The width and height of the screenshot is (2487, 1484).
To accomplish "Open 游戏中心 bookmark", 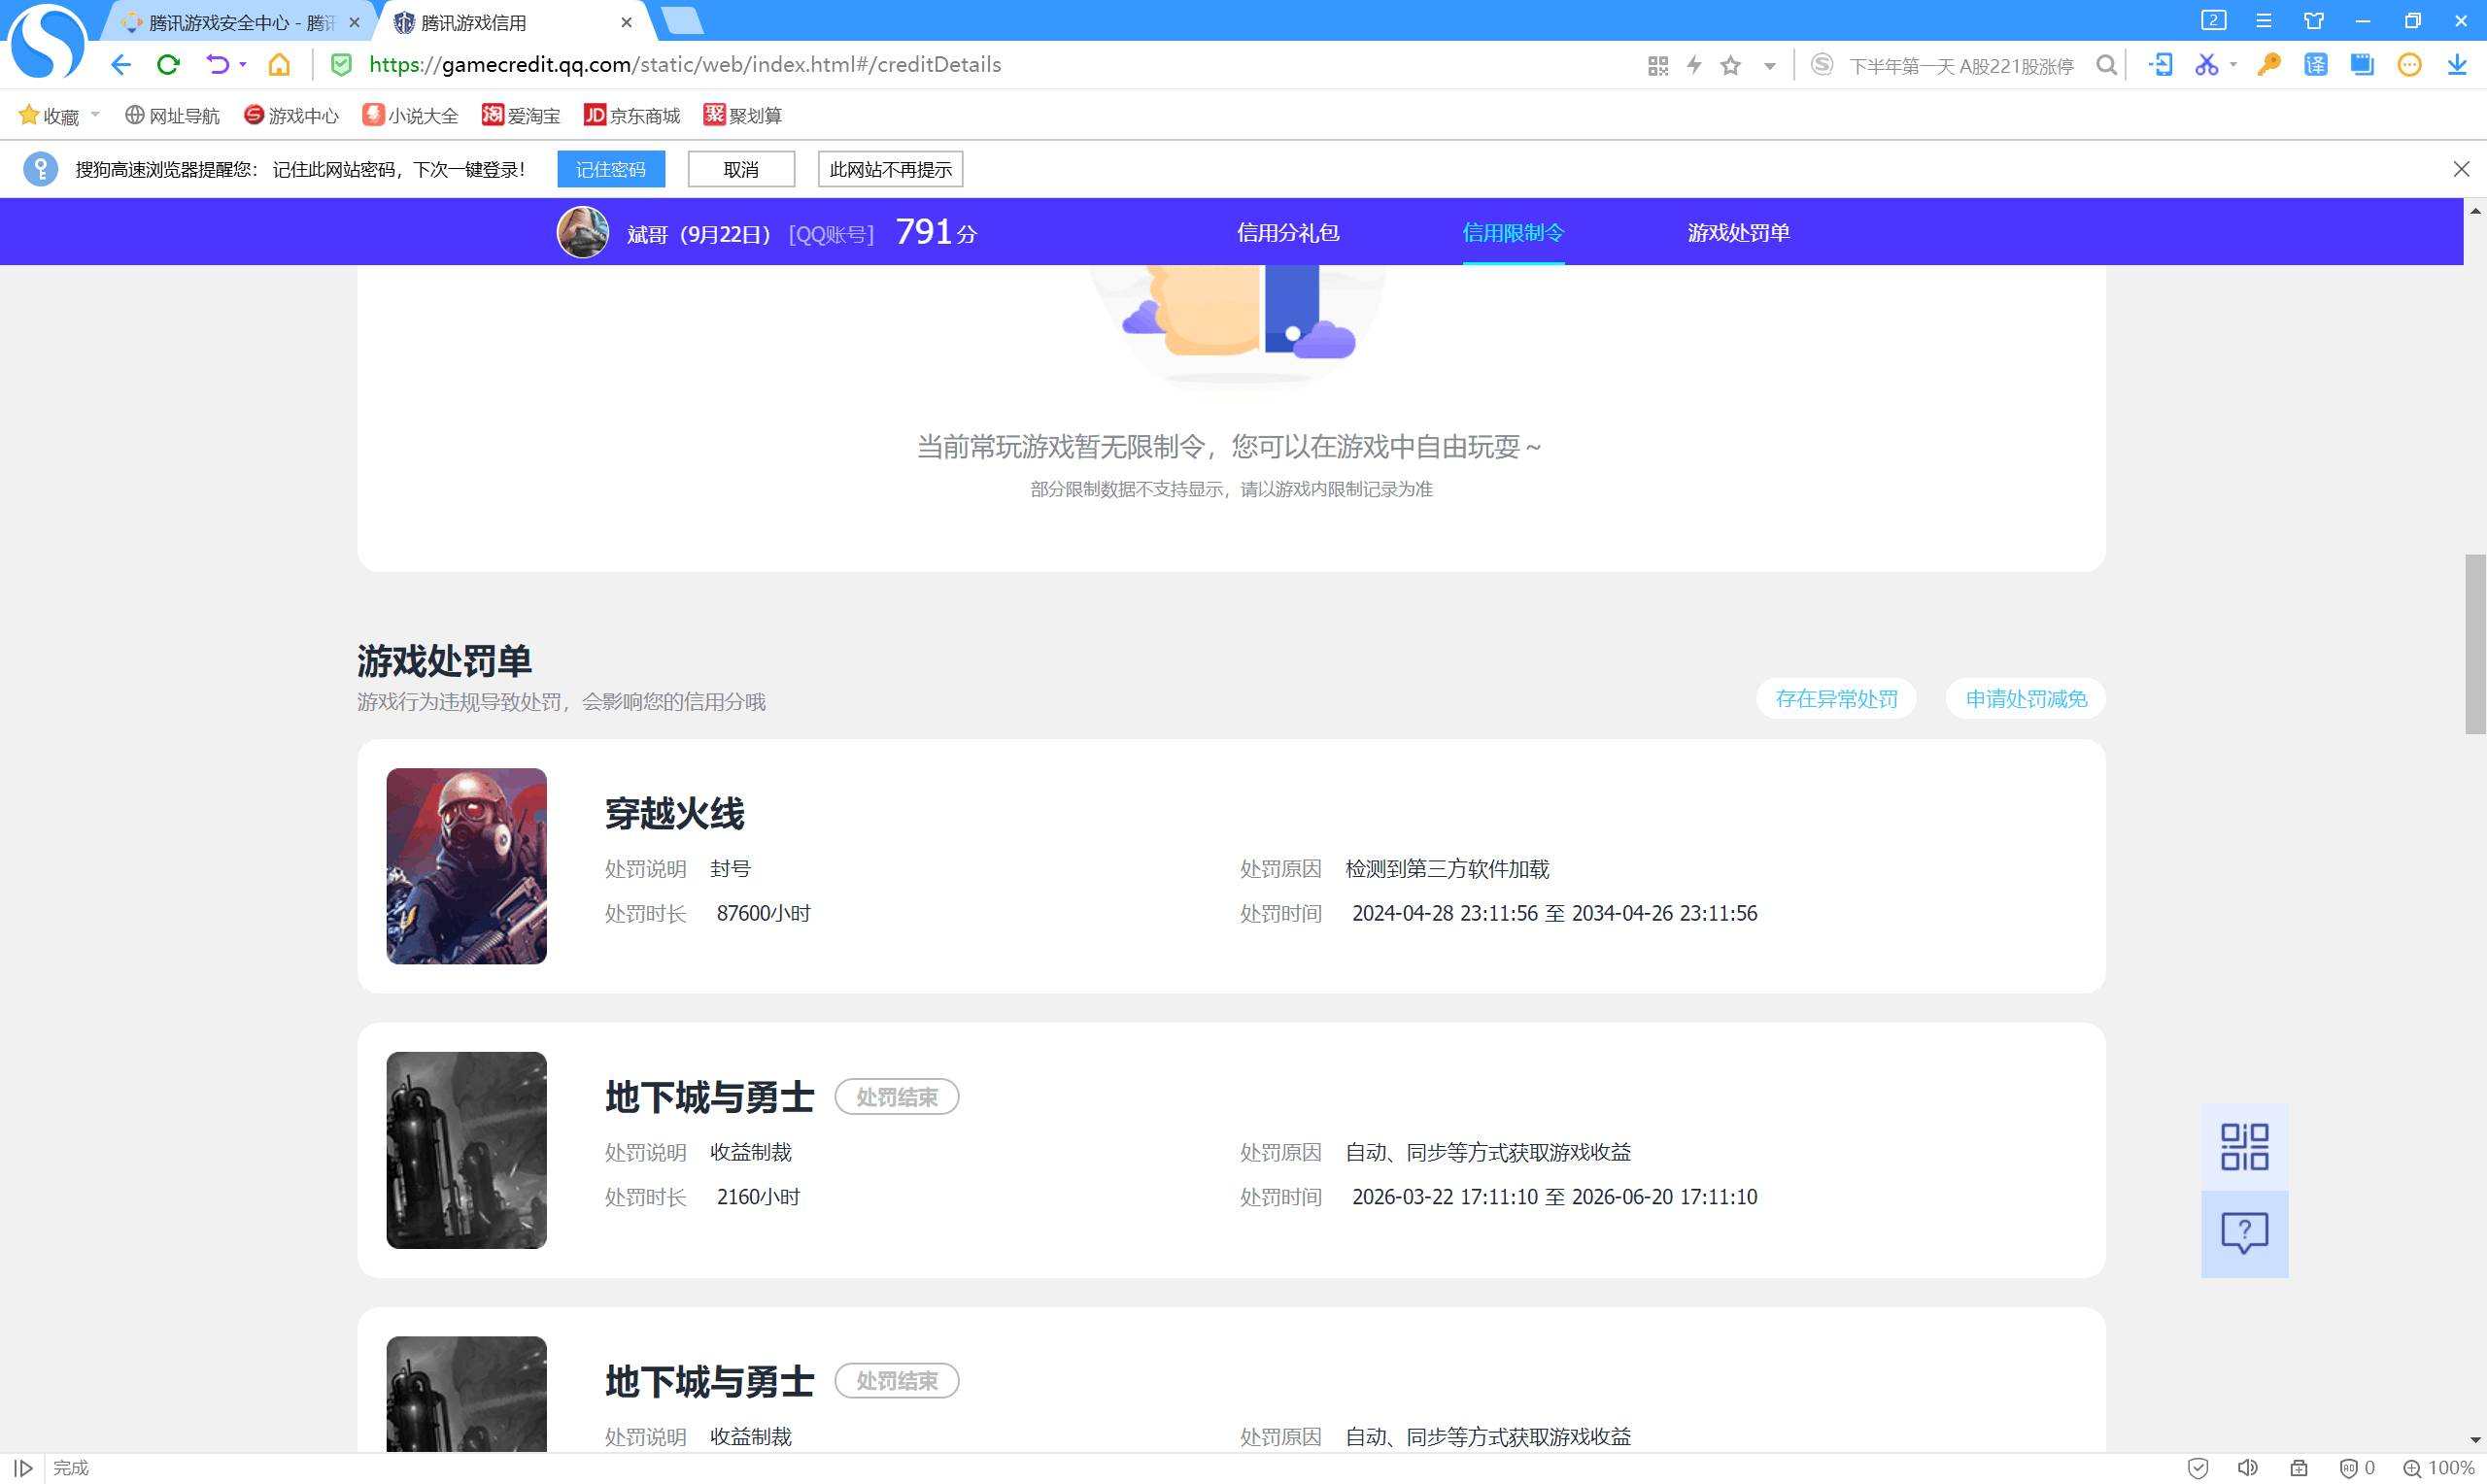I will click(x=291, y=116).
